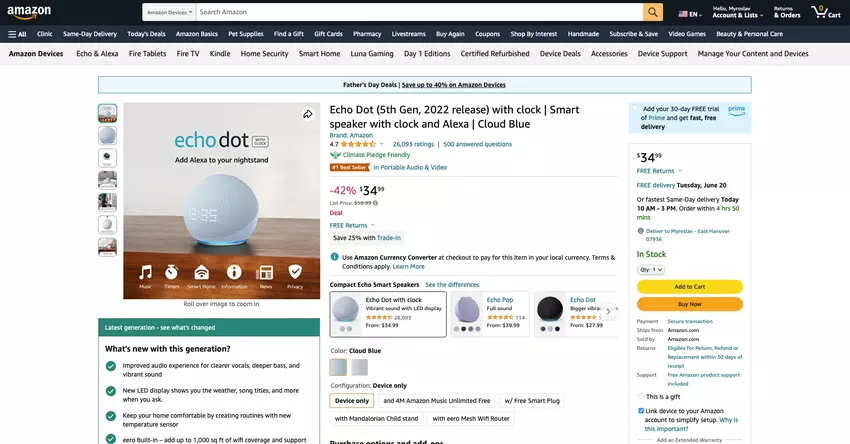Click the Music note icon on the product image
Screen dimensions: 850x444
146,272
